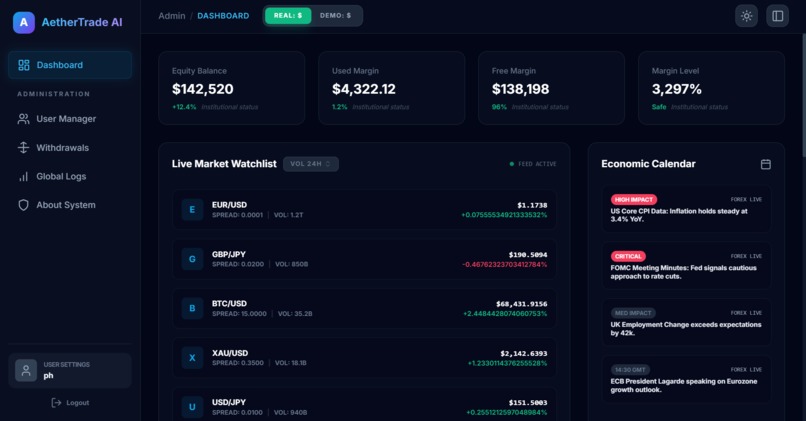Screen dimensions: 806x421
Task: Open About System page
Action: click(70, 205)
